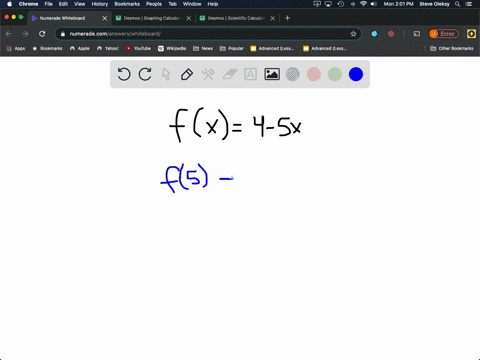This screenshot has width=480, height=360.
Task: Expand first Advanced bookmarks folder
Action: (x=272, y=48)
